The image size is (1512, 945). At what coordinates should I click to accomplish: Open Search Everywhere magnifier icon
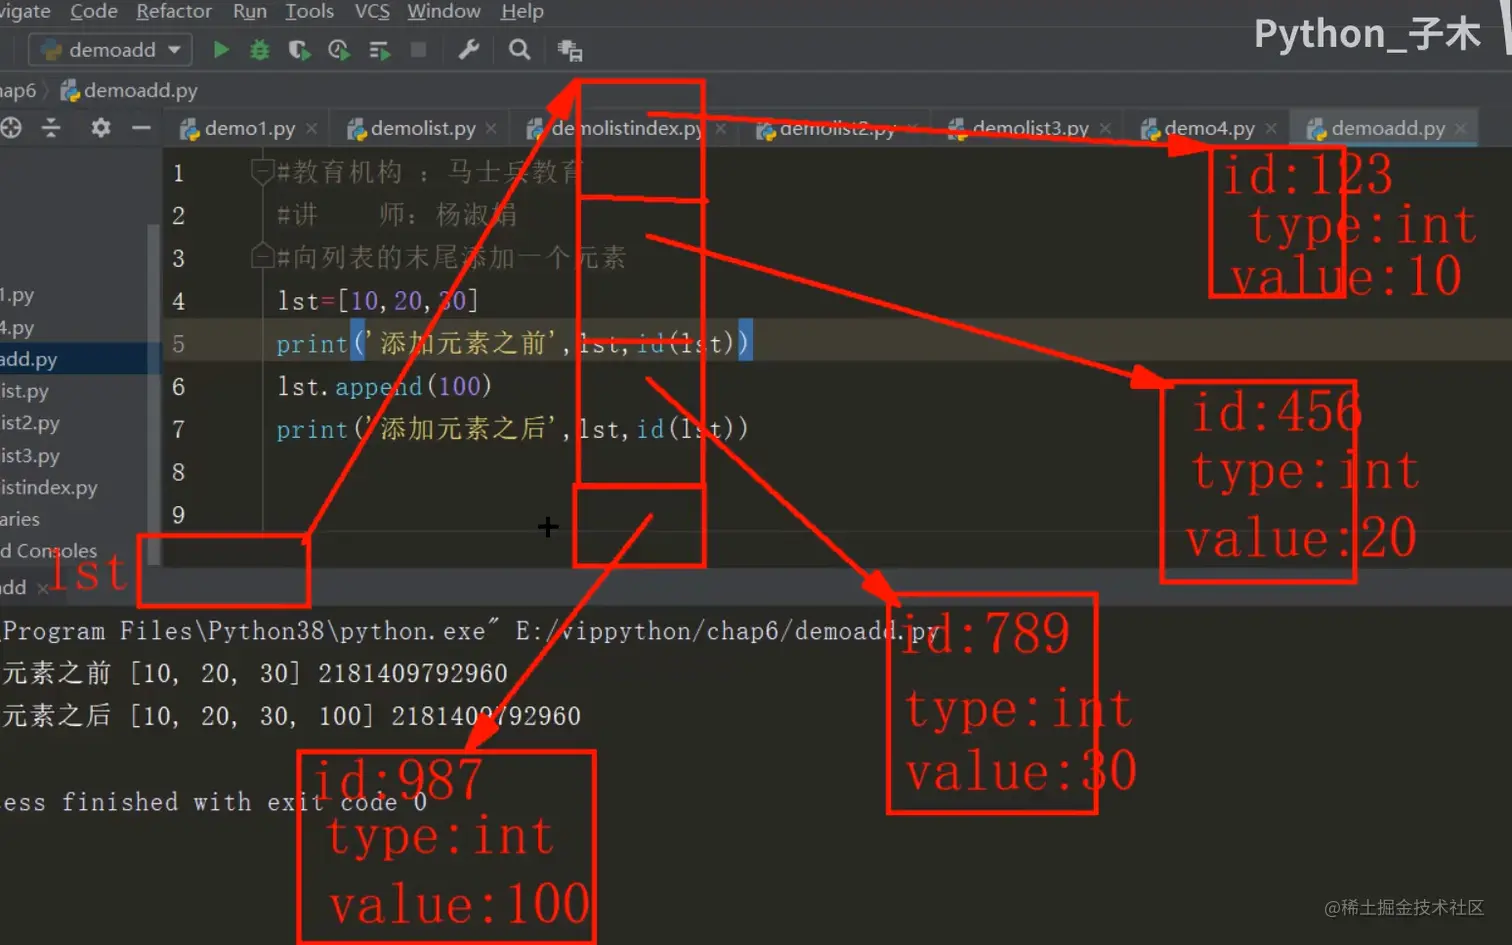pyautogui.click(x=519, y=49)
